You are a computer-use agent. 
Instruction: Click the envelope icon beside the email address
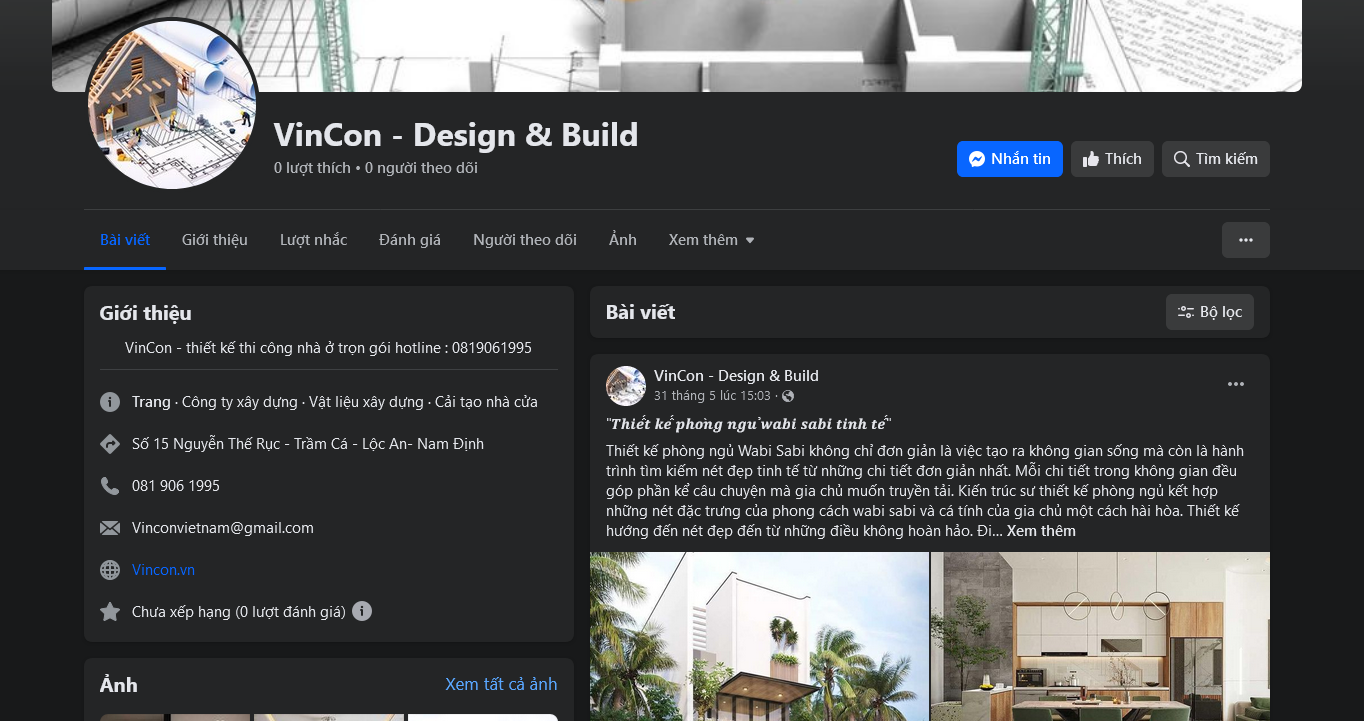click(x=110, y=528)
